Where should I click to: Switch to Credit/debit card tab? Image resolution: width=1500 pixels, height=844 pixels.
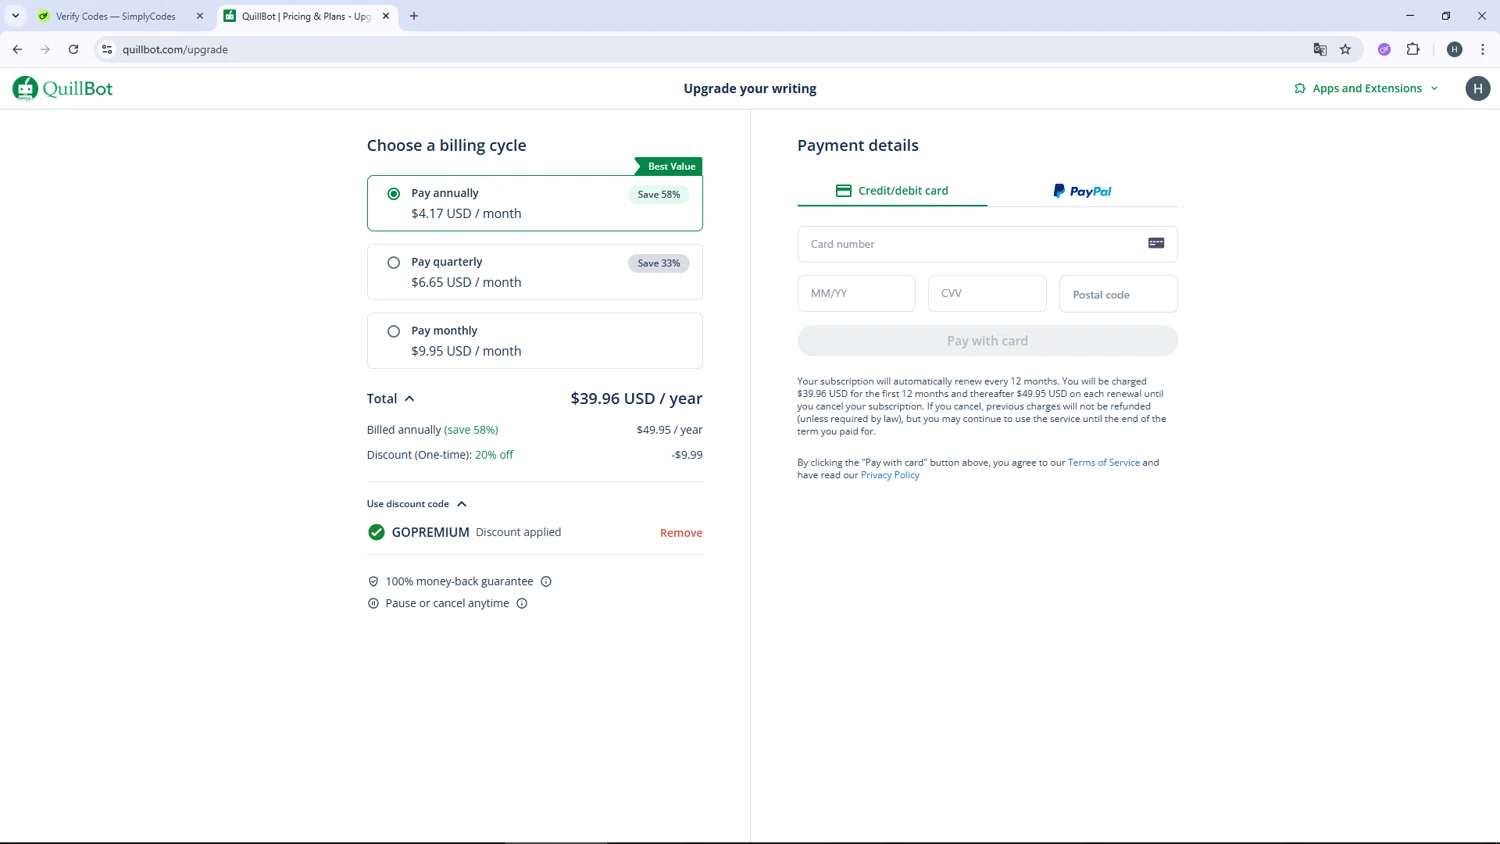pos(892,190)
